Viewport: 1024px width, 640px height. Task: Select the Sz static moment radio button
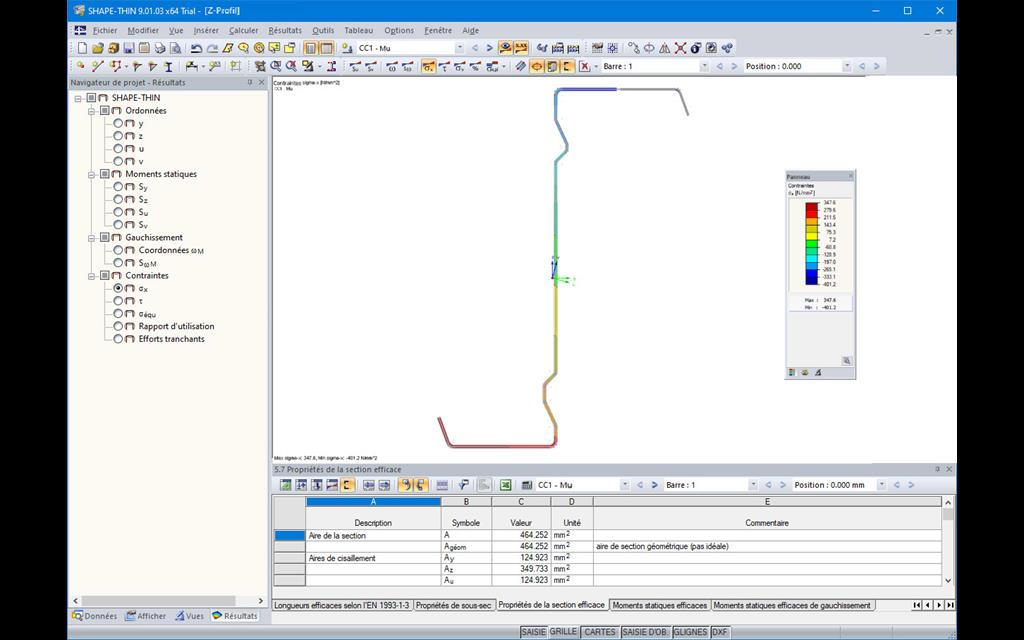118,199
